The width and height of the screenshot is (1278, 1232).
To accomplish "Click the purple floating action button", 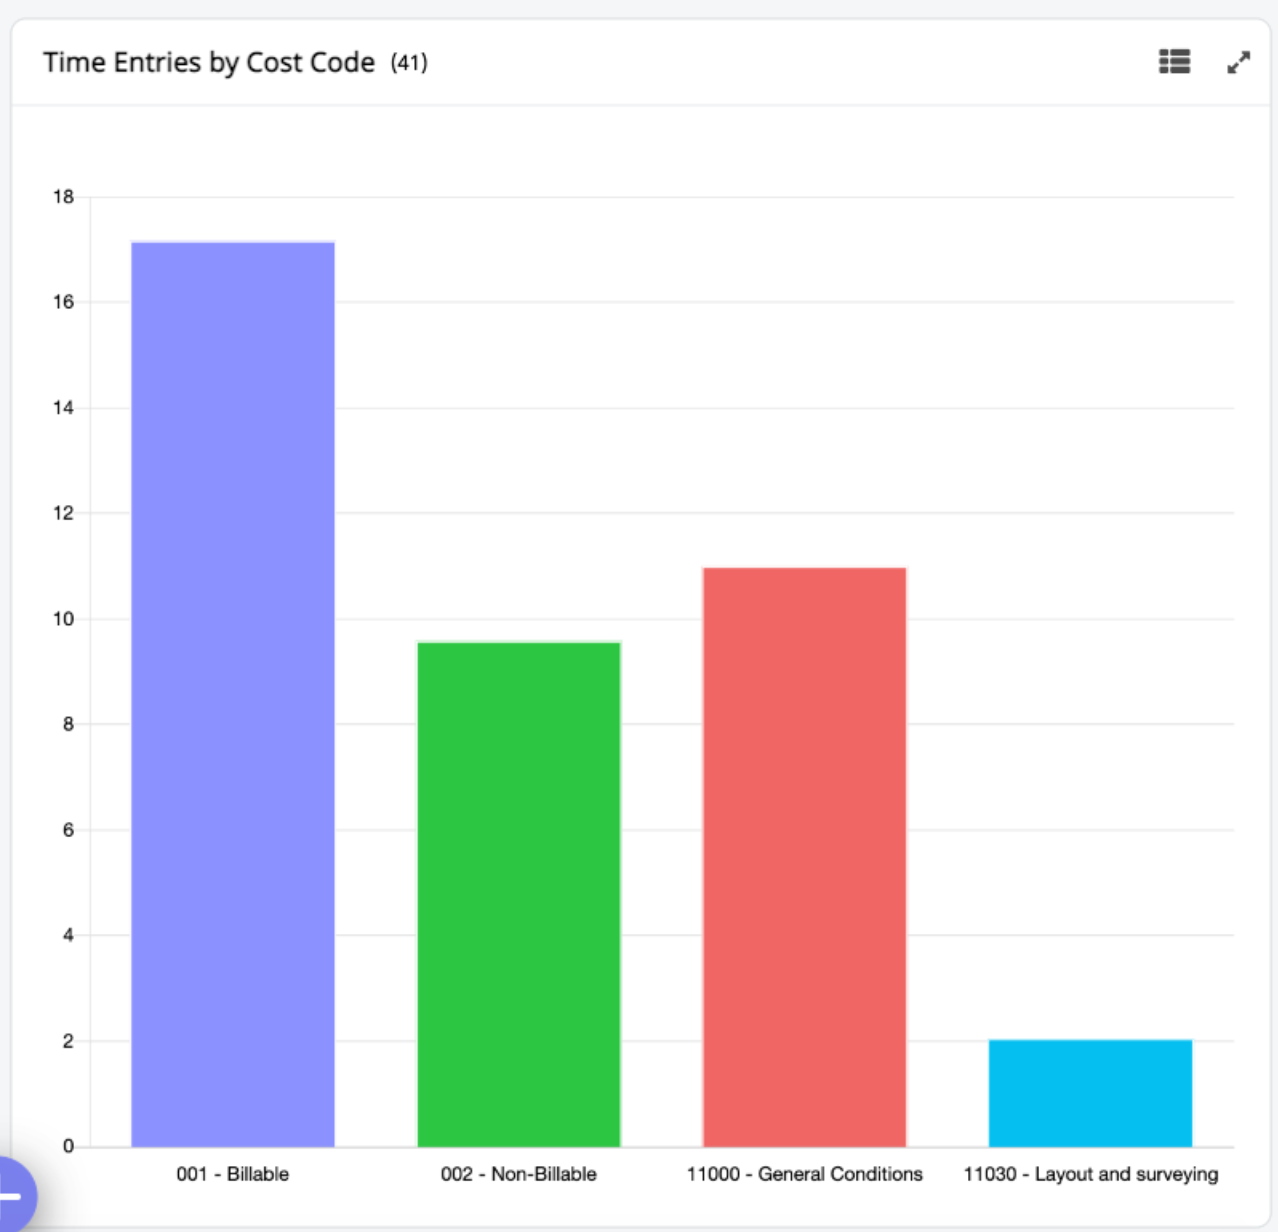I will pyautogui.click(x=12, y=1194).
